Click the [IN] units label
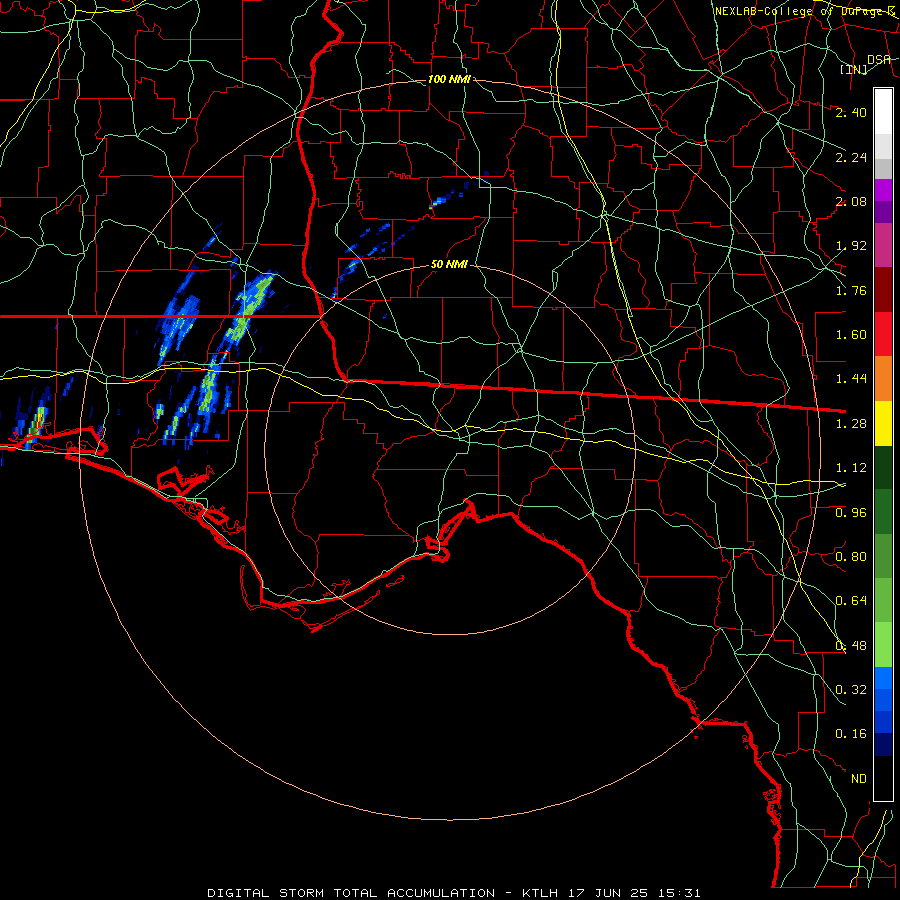 click(x=854, y=69)
